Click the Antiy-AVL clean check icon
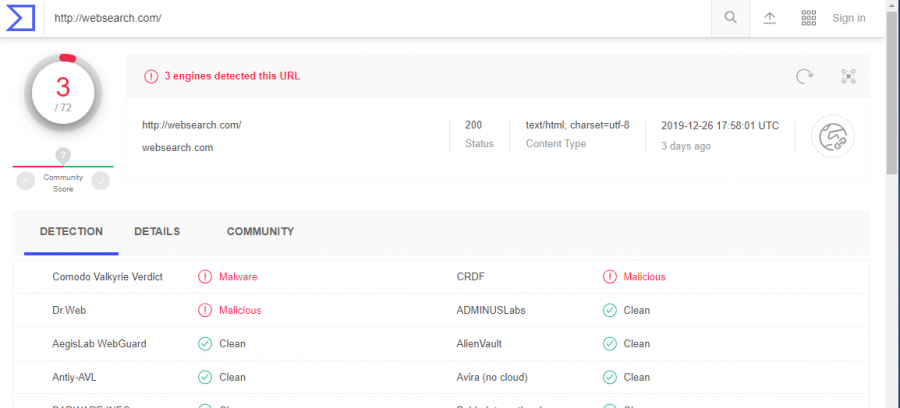 (x=205, y=377)
